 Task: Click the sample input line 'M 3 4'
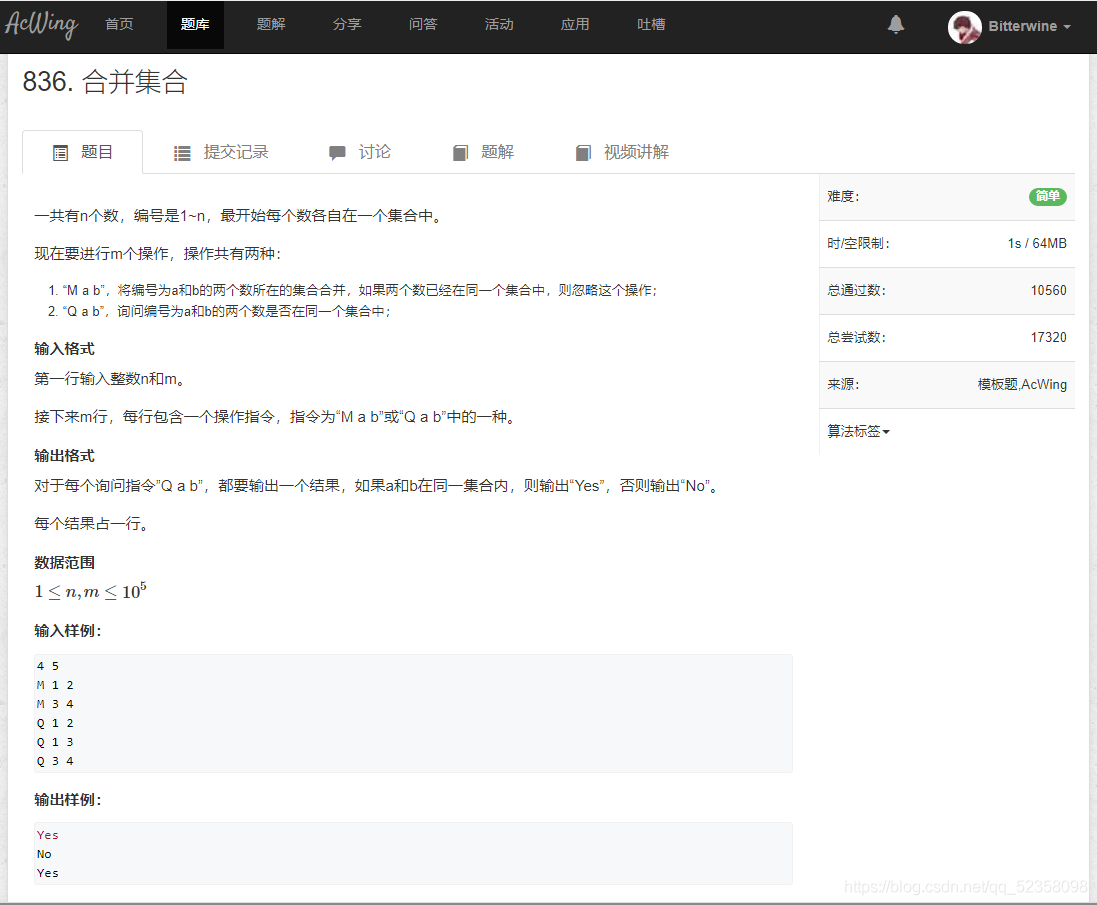tap(55, 704)
